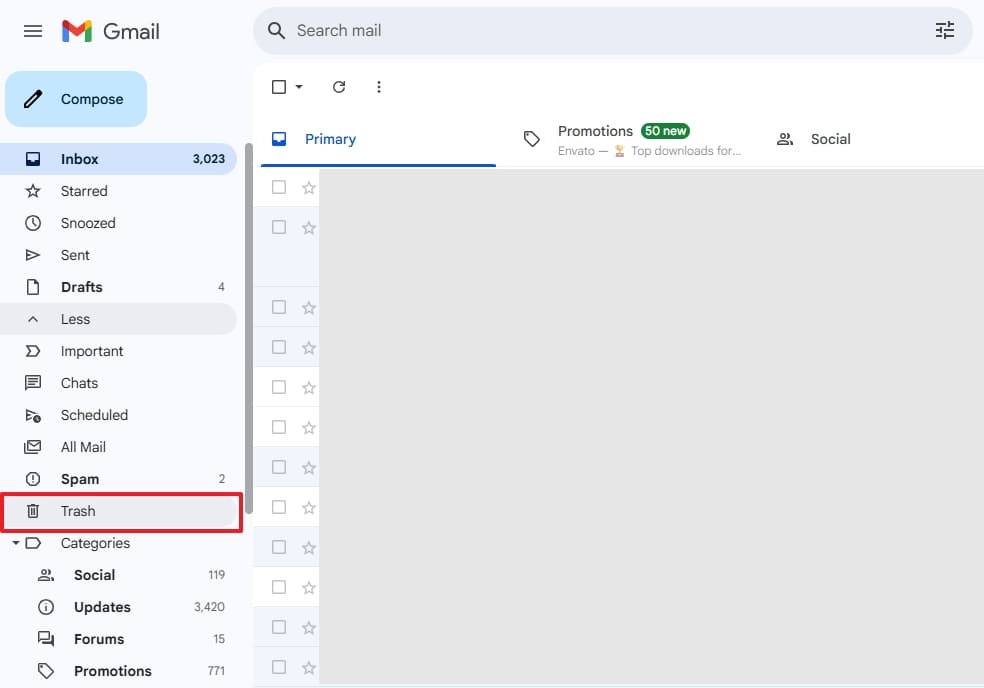Open the Spam folder
The image size is (984, 688).
80,479
